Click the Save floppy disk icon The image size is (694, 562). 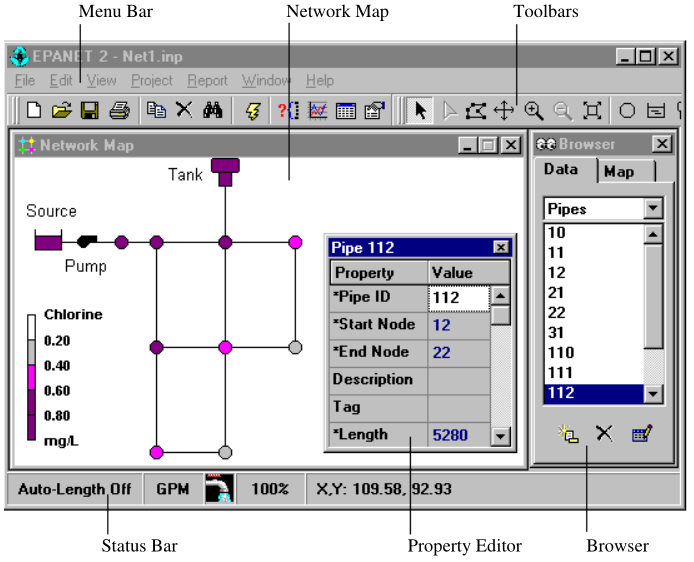[89, 111]
